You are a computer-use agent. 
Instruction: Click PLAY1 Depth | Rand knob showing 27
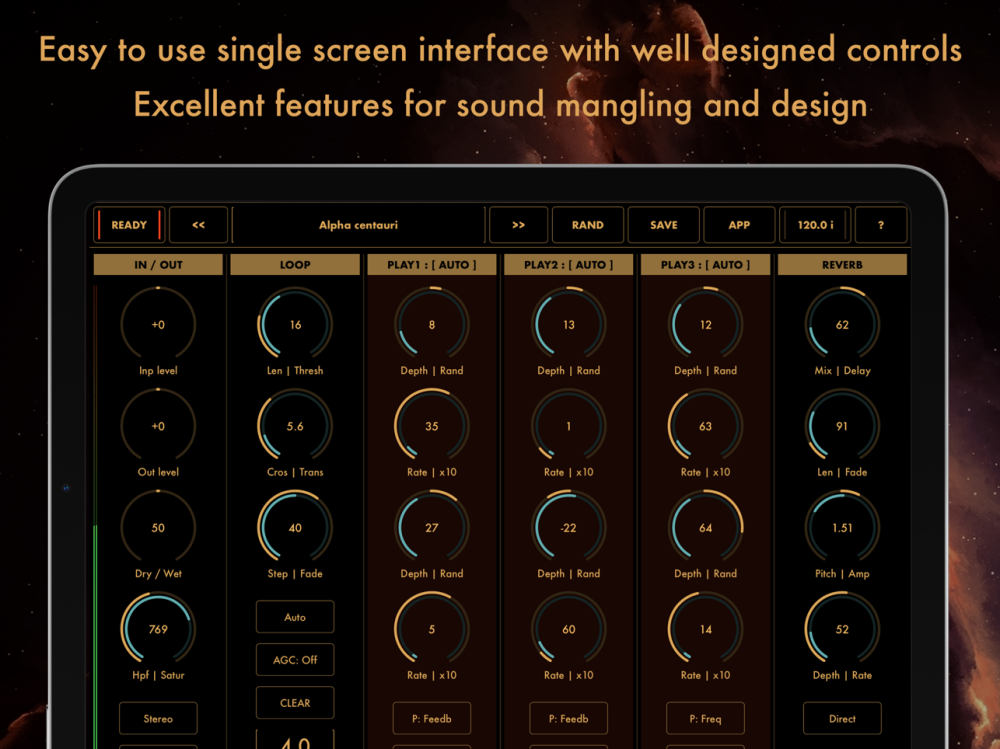[432, 528]
